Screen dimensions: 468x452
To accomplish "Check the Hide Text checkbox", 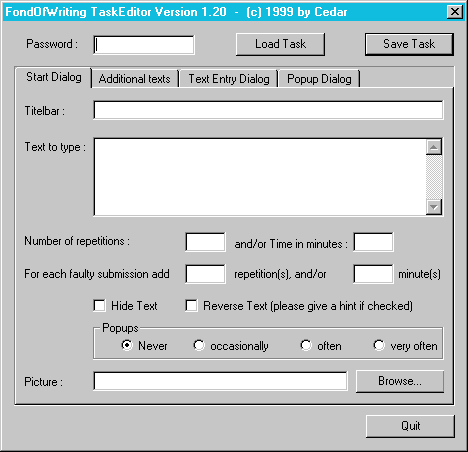I will [100, 305].
